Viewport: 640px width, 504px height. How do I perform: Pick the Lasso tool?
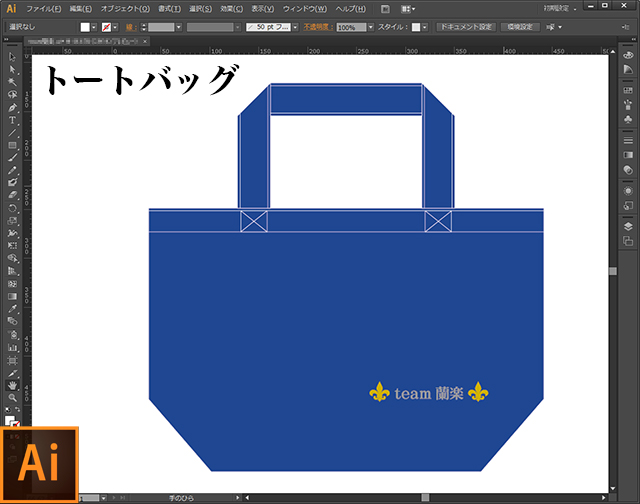tap(12, 95)
